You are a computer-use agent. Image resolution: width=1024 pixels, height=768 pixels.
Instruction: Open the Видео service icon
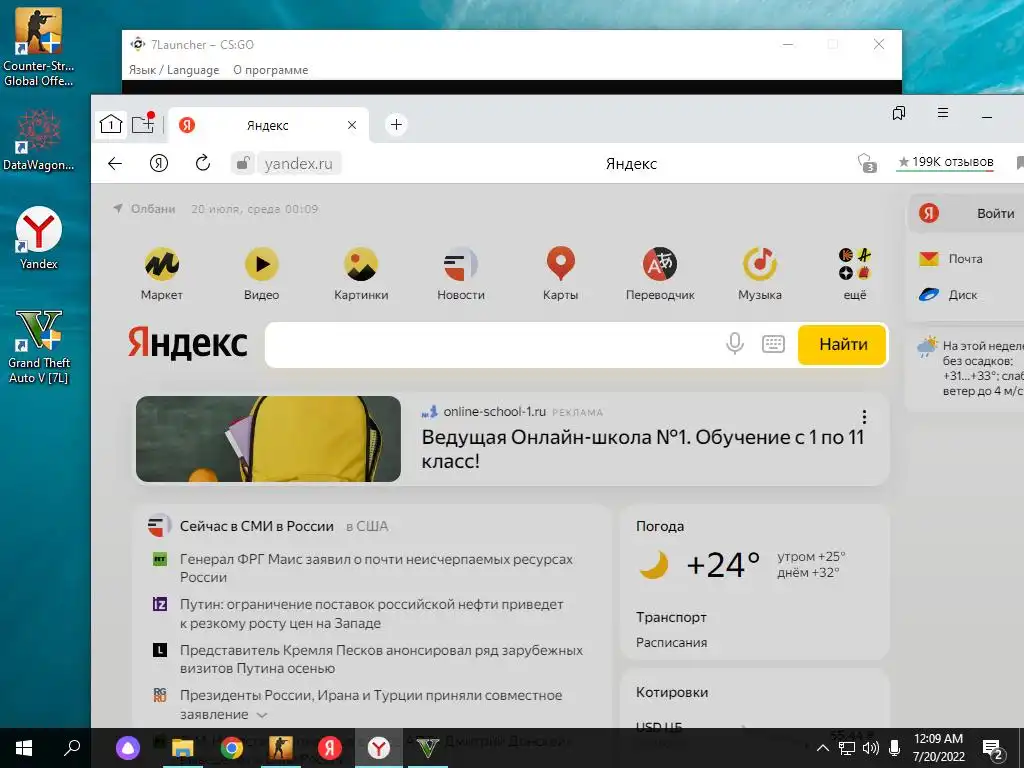[x=261, y=264]
